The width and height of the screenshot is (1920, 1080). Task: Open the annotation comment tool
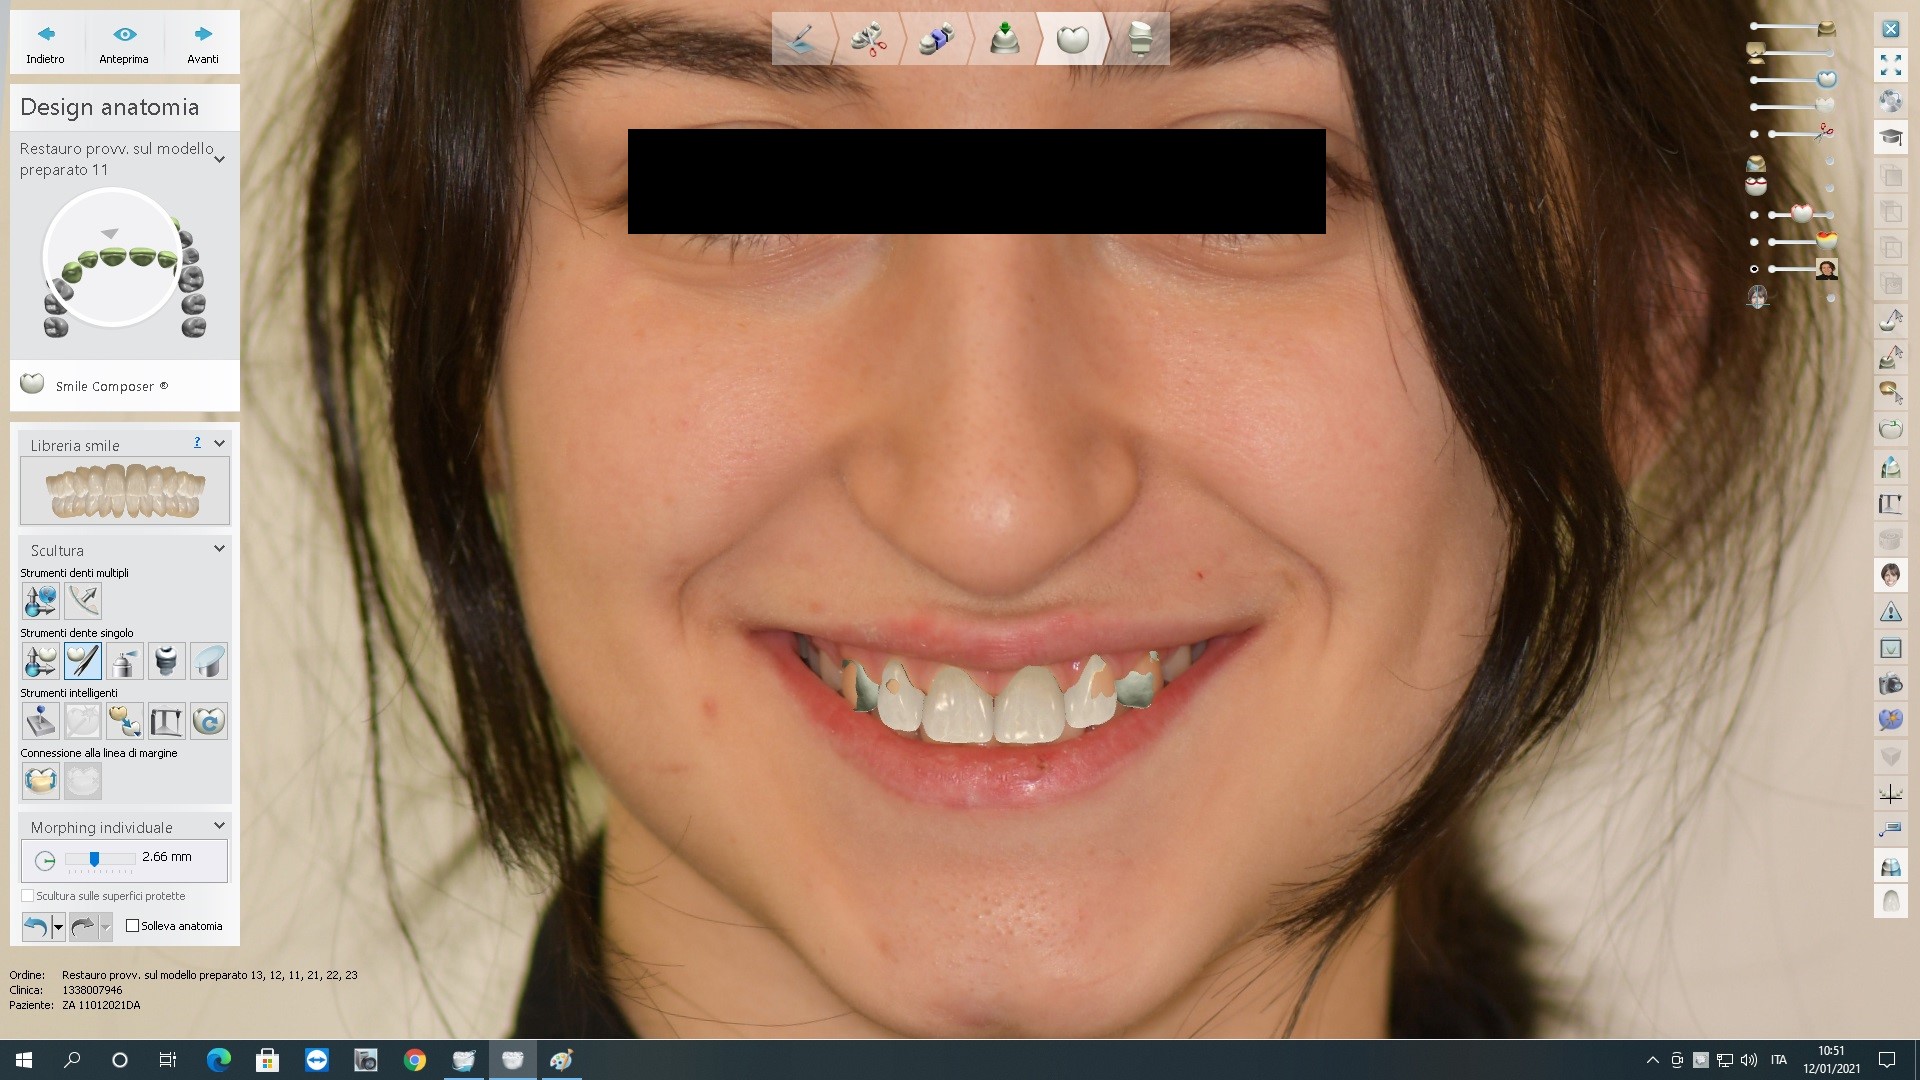click(1890, 831)
